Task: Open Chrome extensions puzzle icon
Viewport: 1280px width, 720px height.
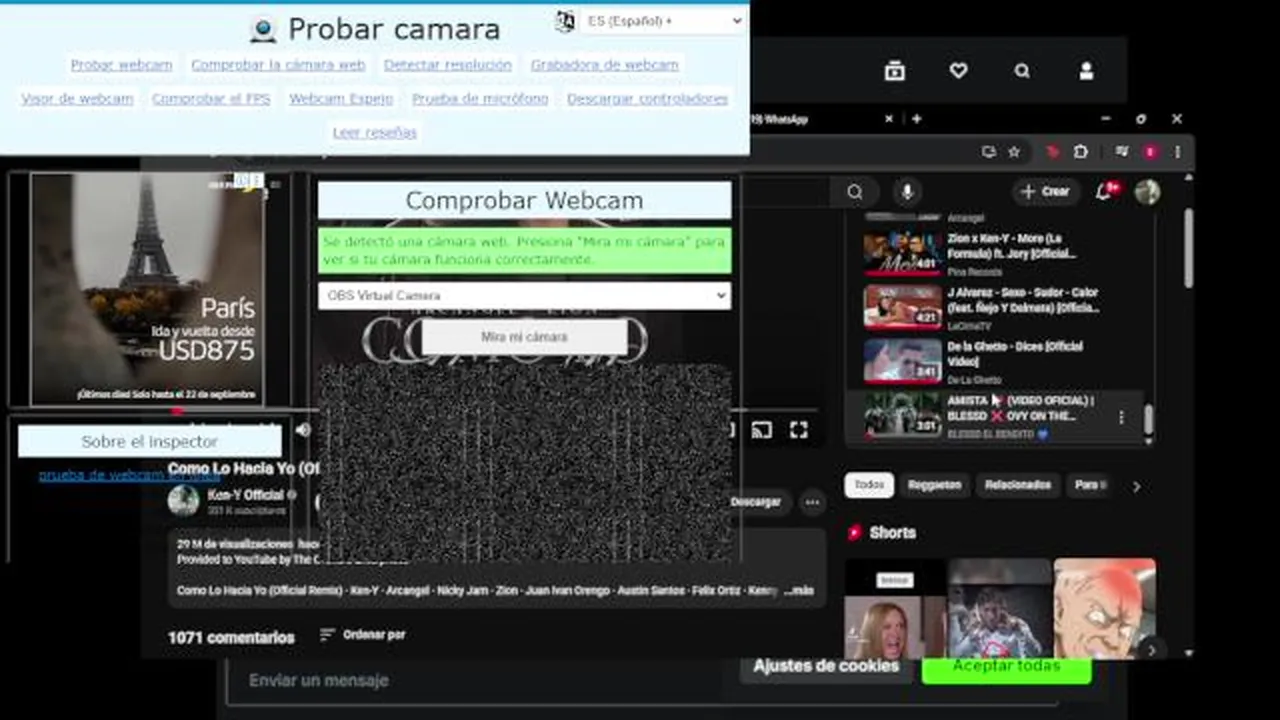Action: (1081, 152)
